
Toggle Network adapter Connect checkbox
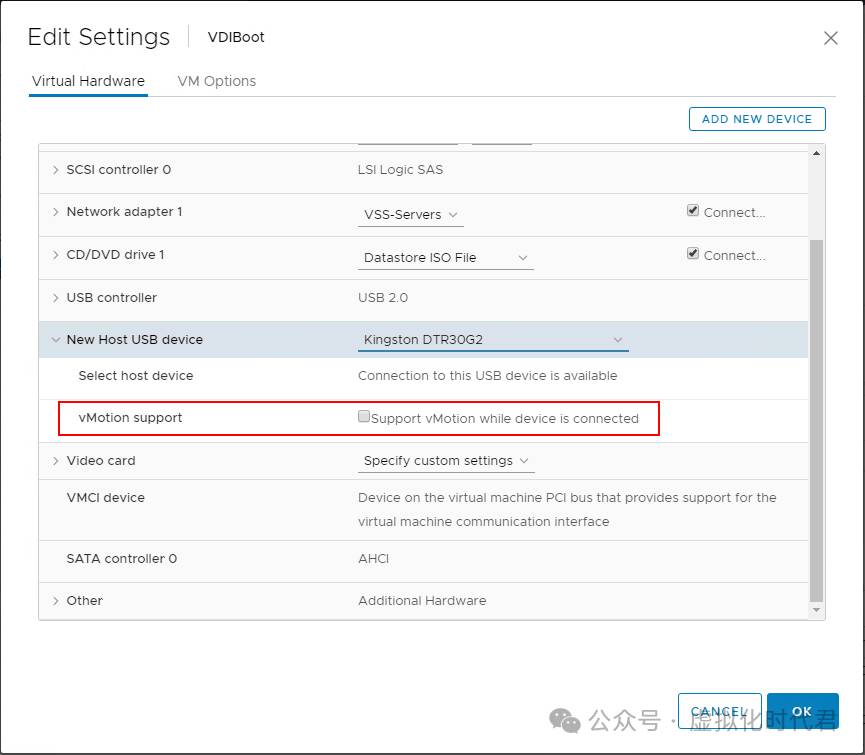pyautogui.click(x=693, y=211)
